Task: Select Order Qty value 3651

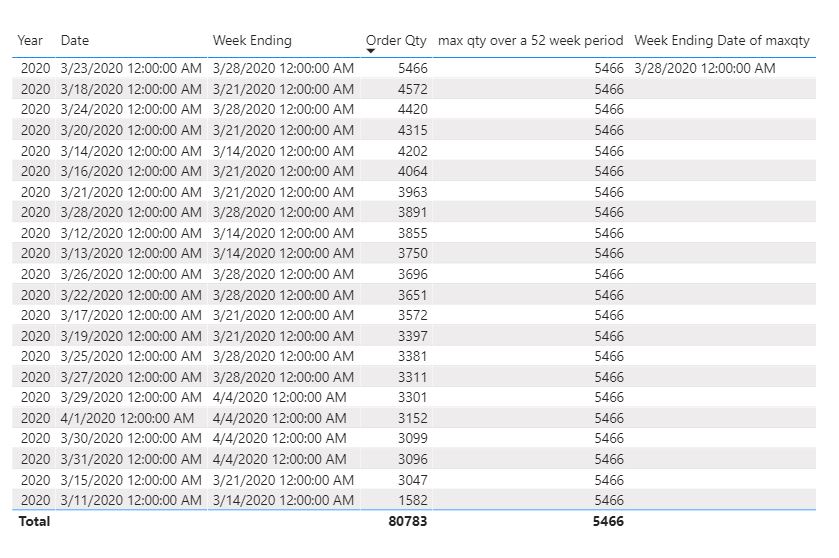Action: pos(413,295)
